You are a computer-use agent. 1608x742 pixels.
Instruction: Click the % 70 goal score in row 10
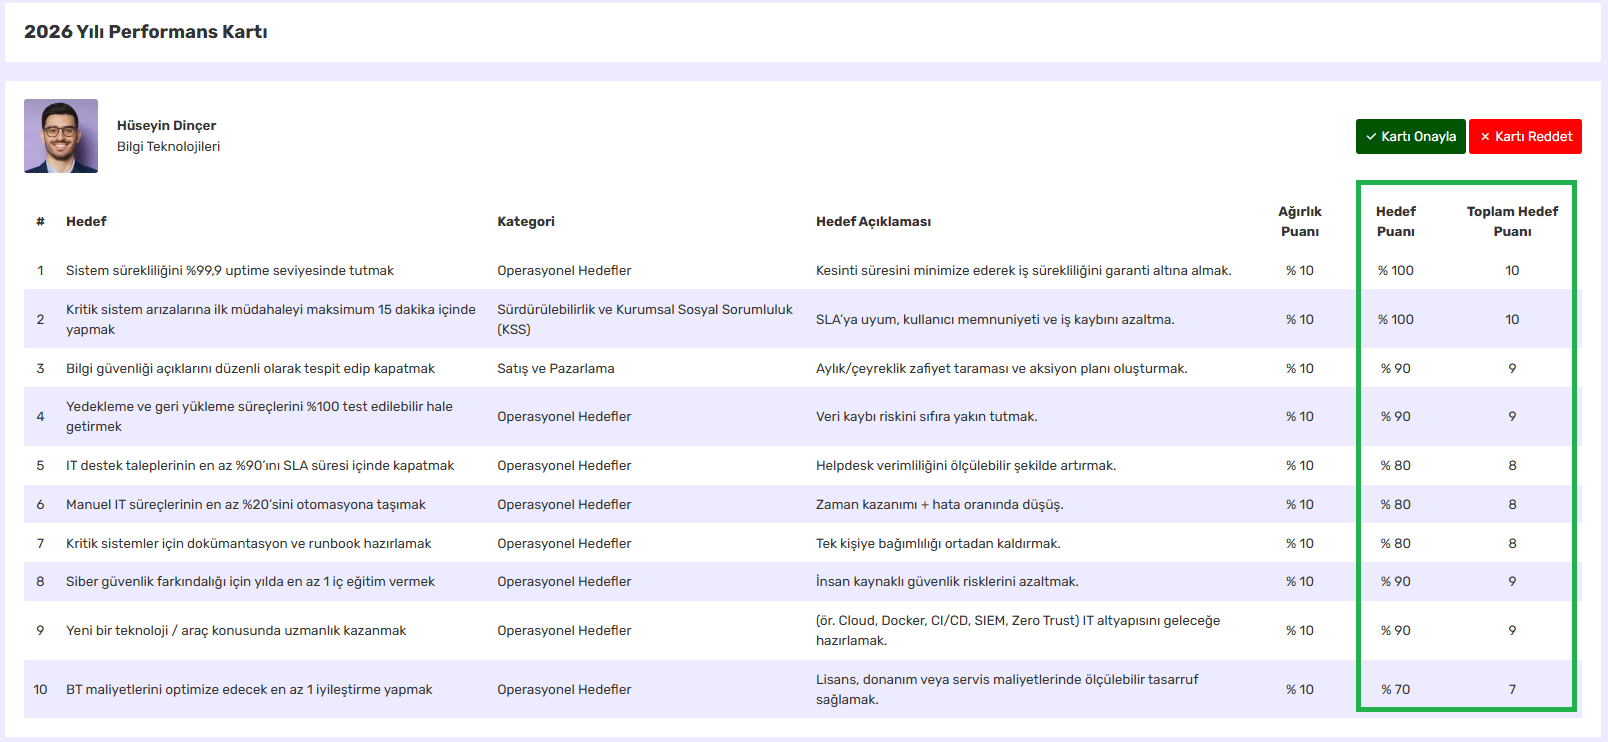(x=1395, y=690)
